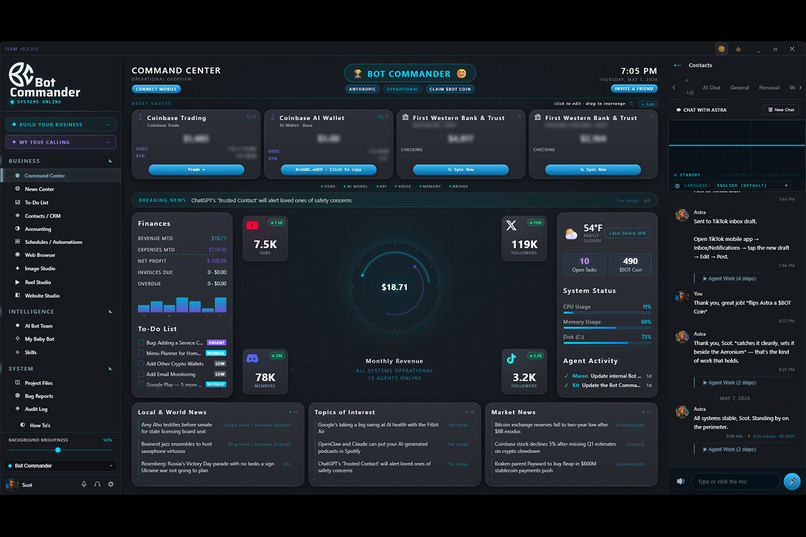The width and height of the screenshot is (806, 537).
Task: Open Contacts / CRM in sidebar
Action: coord(61,216)
